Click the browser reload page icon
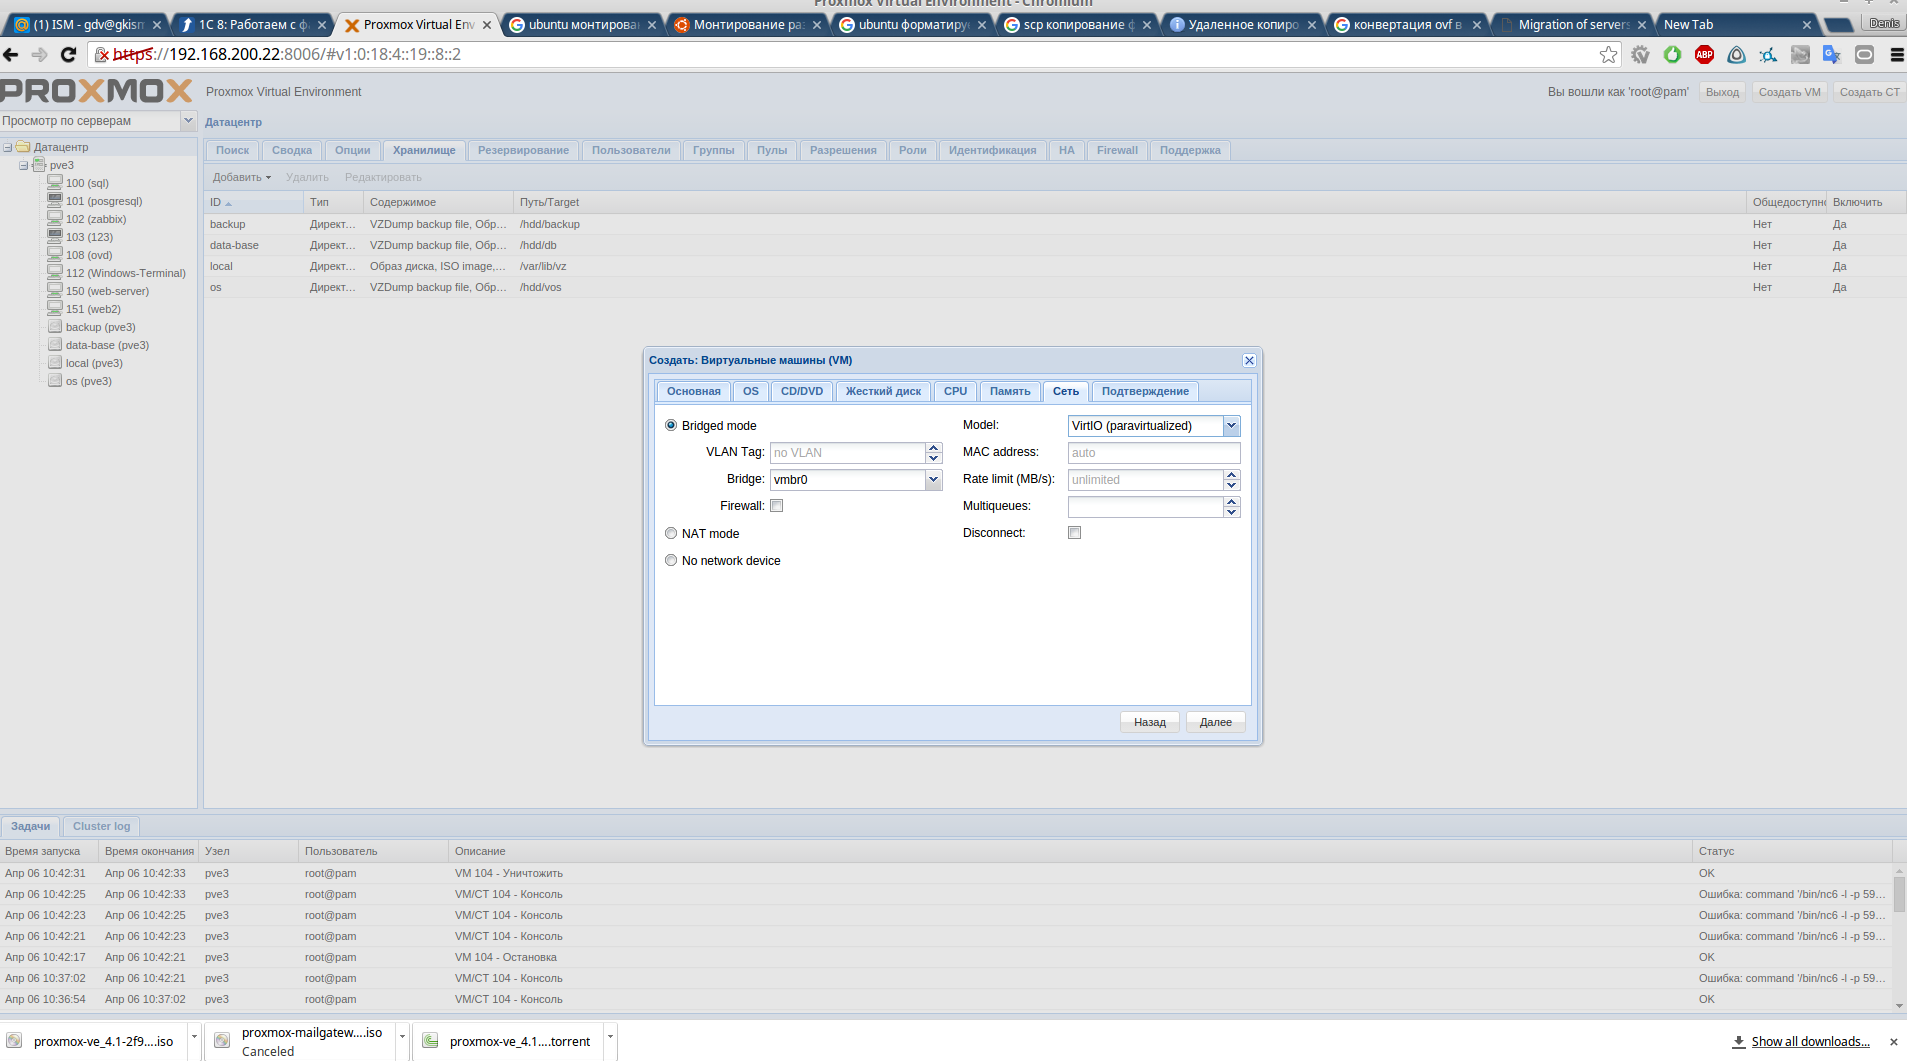Screen dimensions: 1907x1061 tap(68, 55)
